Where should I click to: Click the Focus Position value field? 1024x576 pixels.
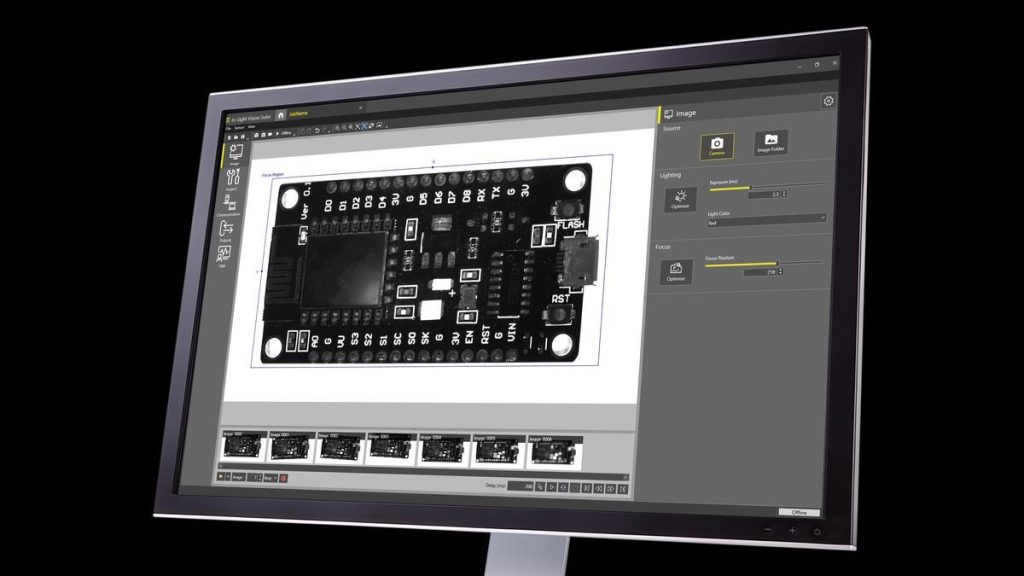coord(761,272)
